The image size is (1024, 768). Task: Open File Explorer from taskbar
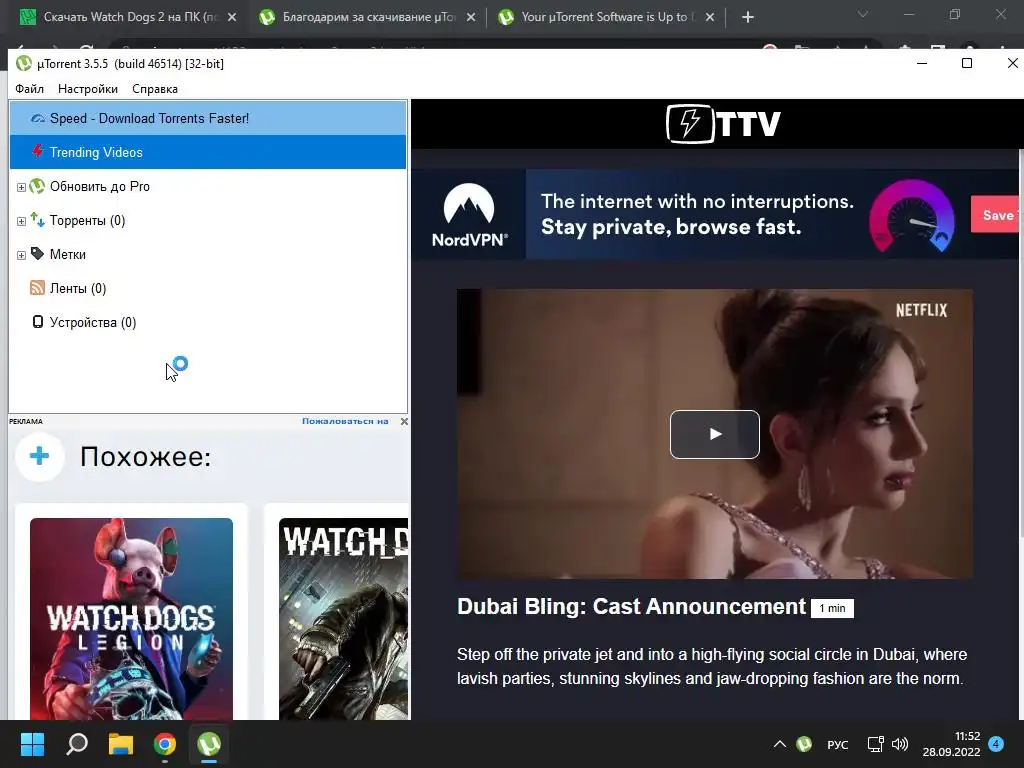point(121,744)
